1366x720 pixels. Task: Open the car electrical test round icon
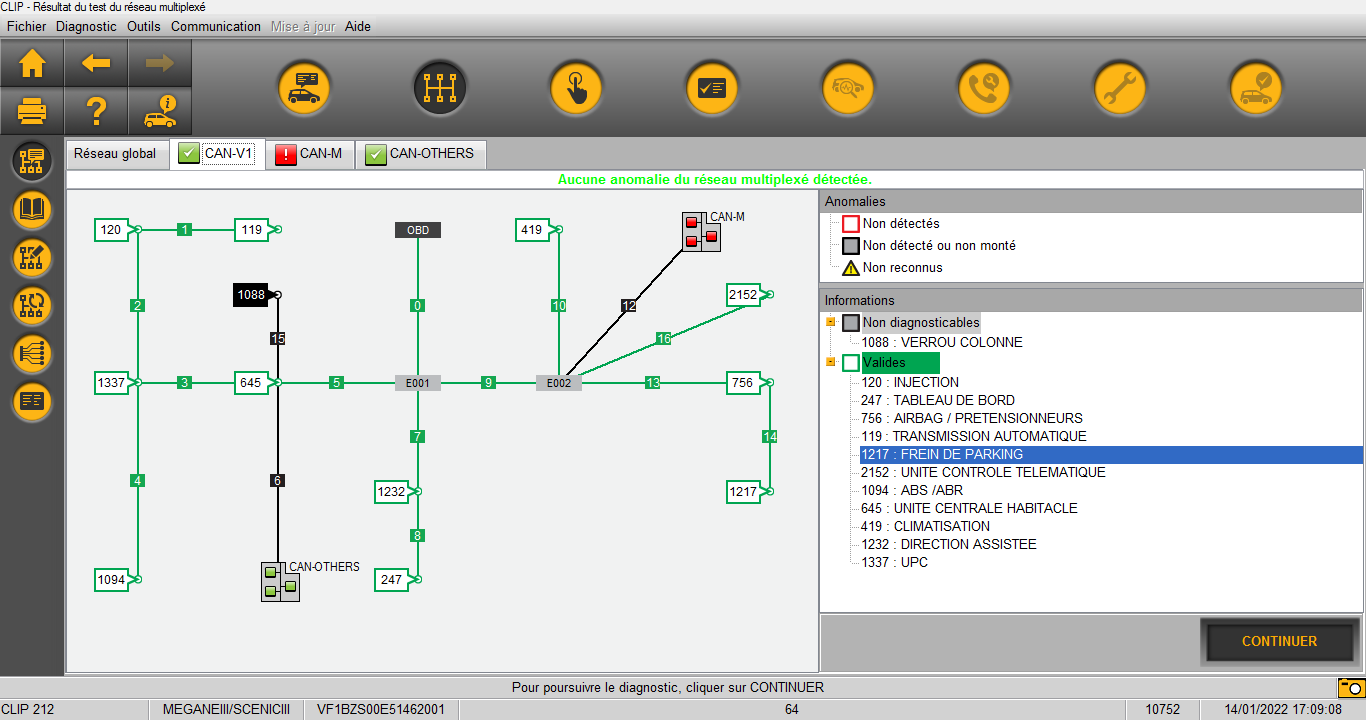coord(848,88)
